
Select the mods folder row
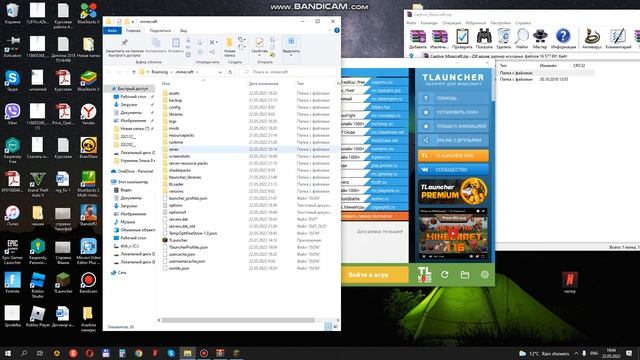point(250,128)
